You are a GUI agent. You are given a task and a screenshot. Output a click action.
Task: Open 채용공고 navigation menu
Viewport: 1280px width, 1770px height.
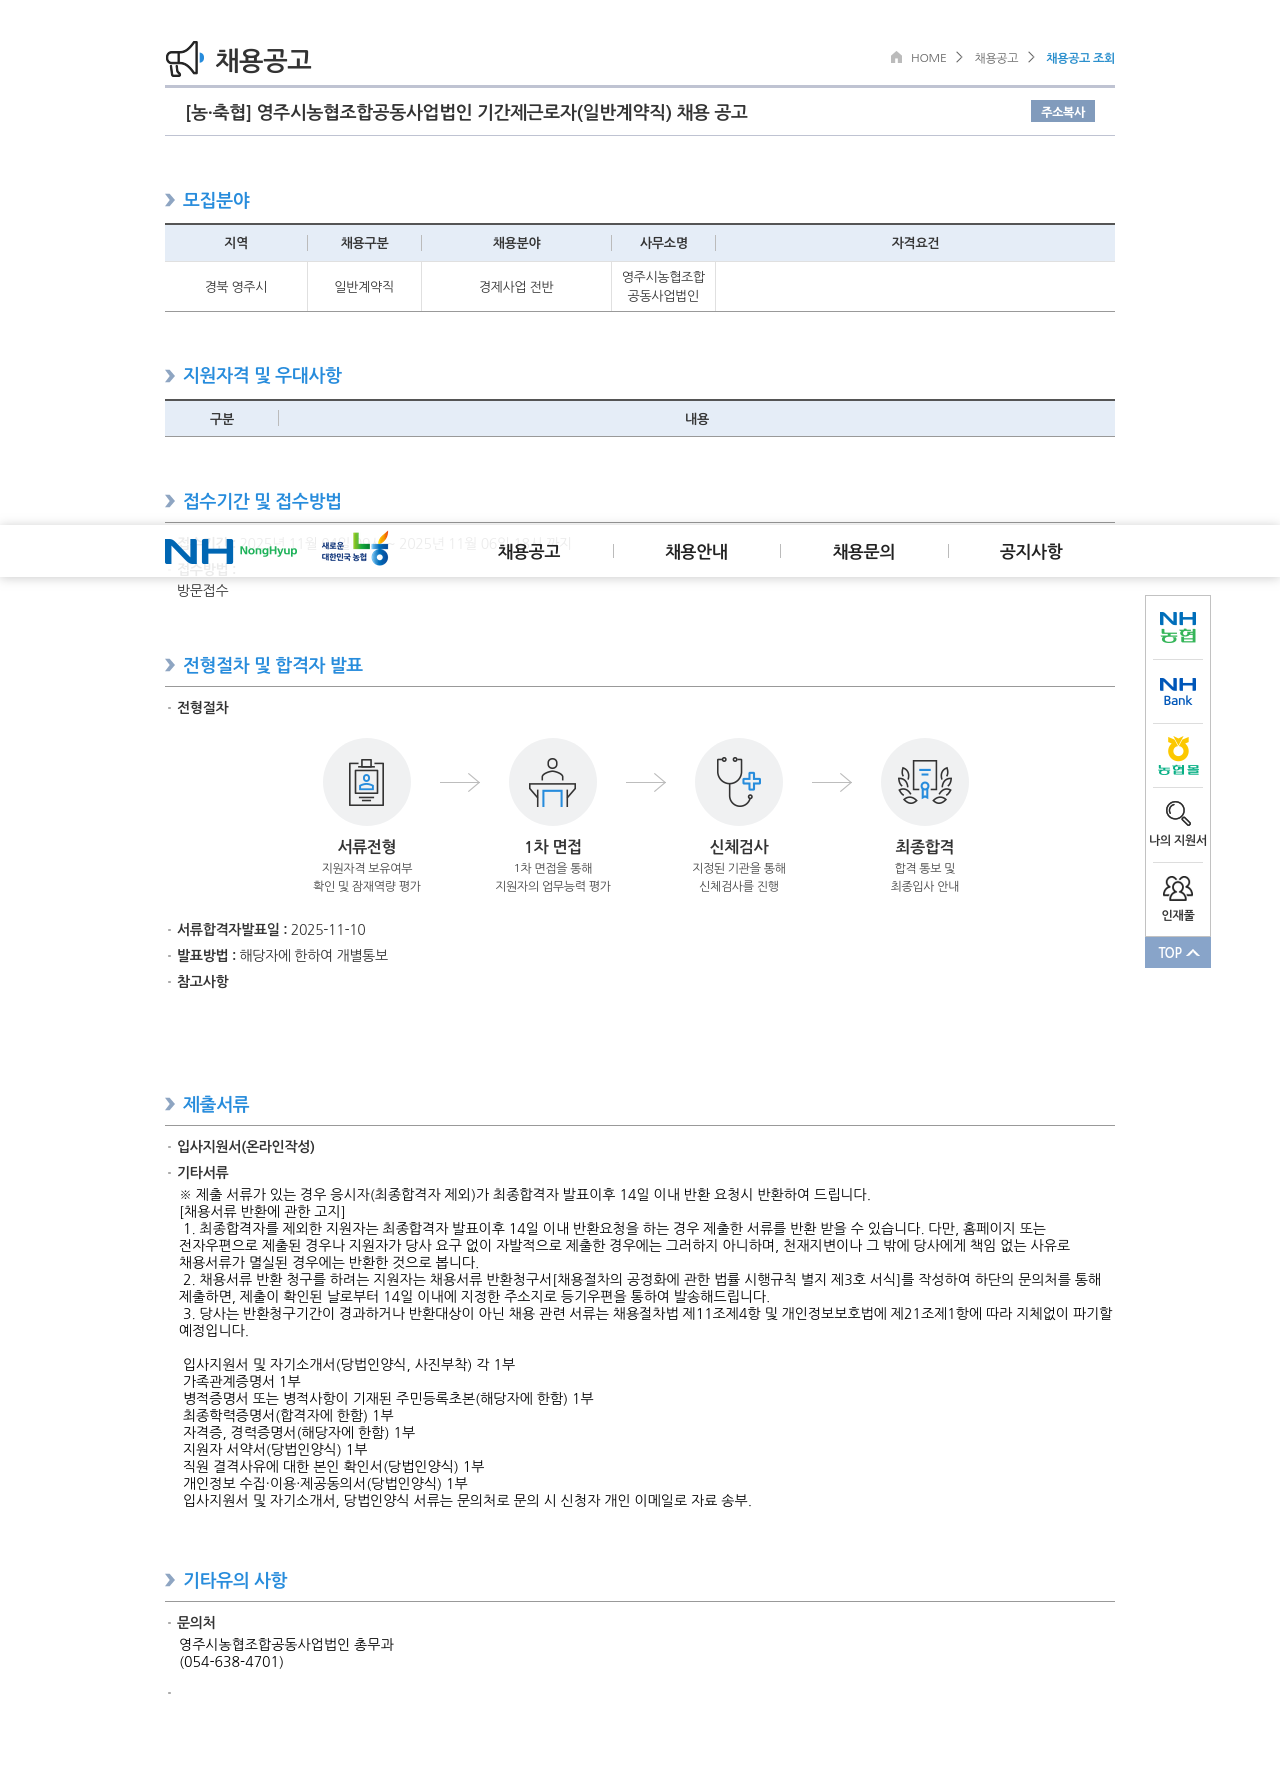point(528,551)
